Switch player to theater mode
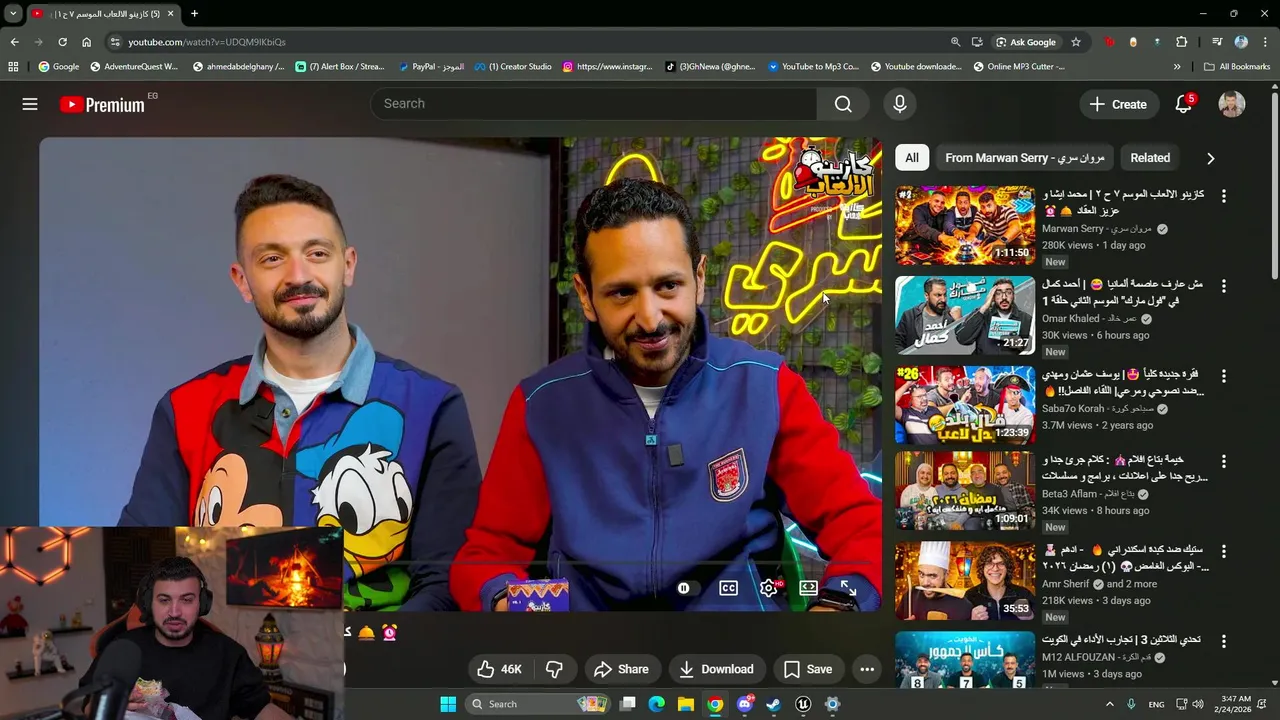This screenshot has width=1280, height=720. 808,588
